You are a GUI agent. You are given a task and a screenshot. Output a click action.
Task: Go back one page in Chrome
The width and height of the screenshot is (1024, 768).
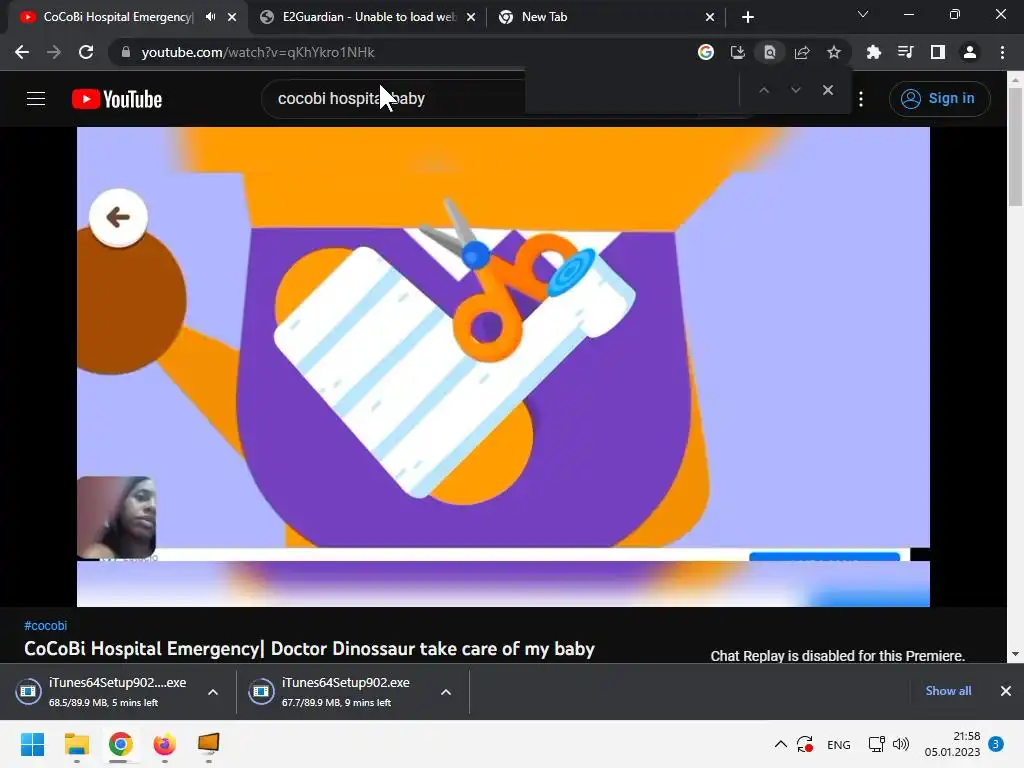click(22, 52)
